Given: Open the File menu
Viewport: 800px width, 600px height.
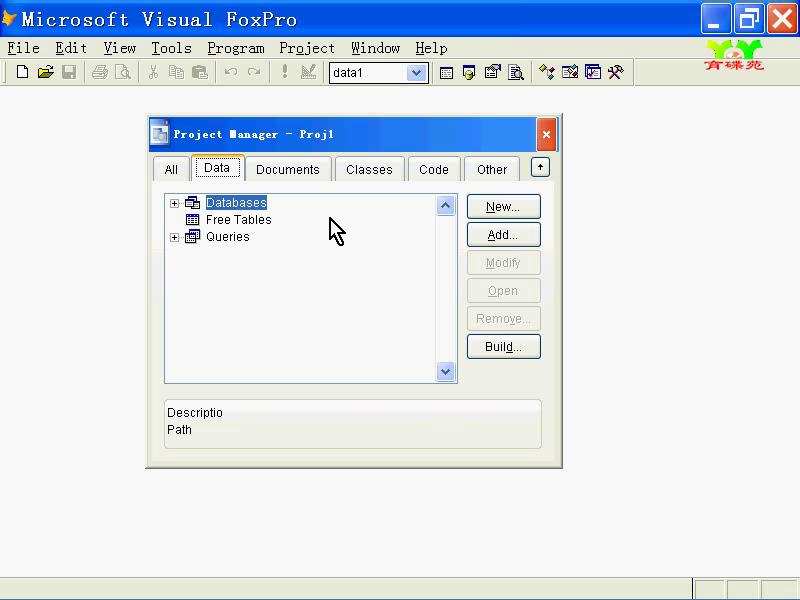Looking at the screenshot, I should (x=23, y=48).
